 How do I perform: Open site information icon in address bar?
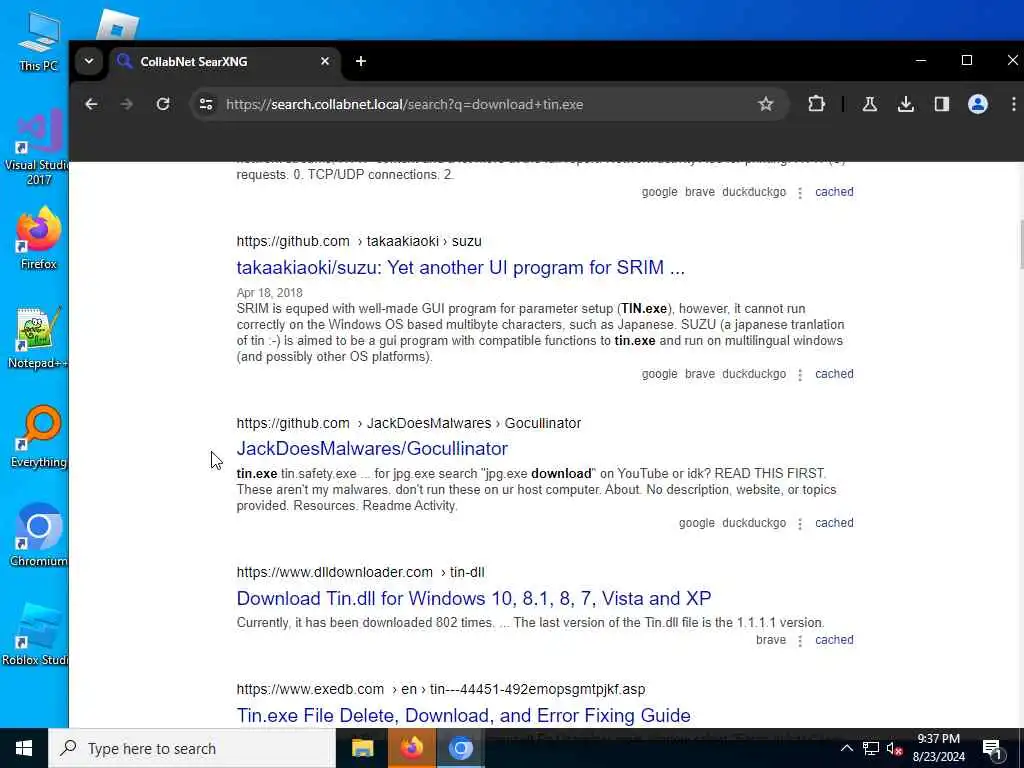pos(206,104)
